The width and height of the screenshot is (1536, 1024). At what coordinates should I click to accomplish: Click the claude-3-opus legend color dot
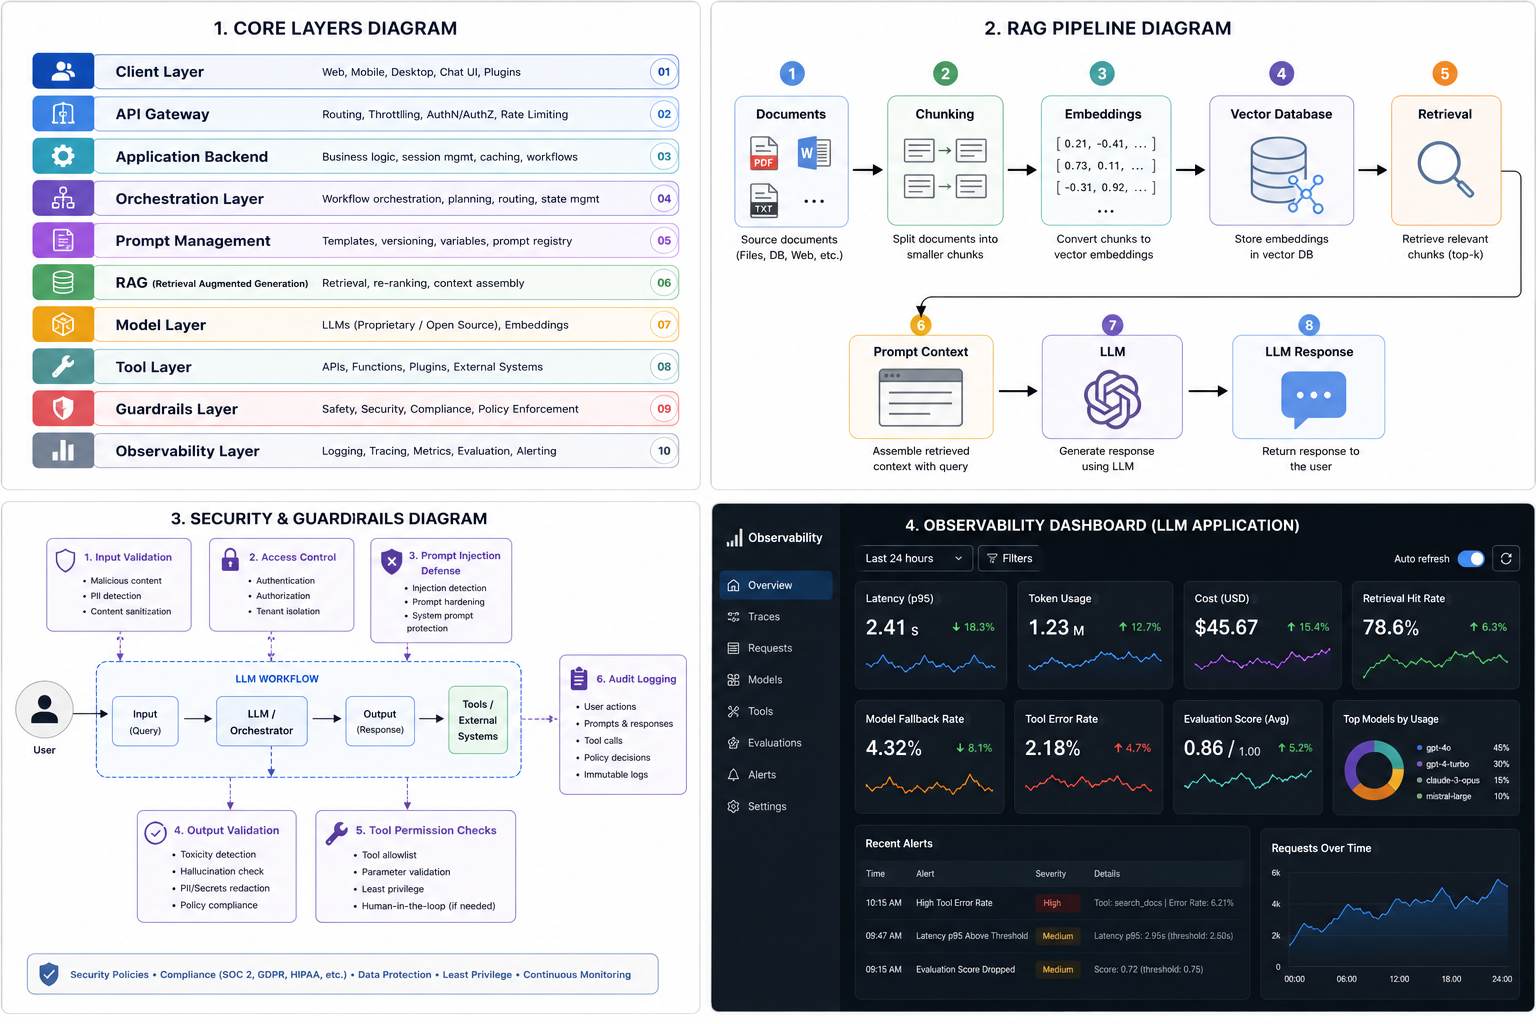[x=1419, y=780]
